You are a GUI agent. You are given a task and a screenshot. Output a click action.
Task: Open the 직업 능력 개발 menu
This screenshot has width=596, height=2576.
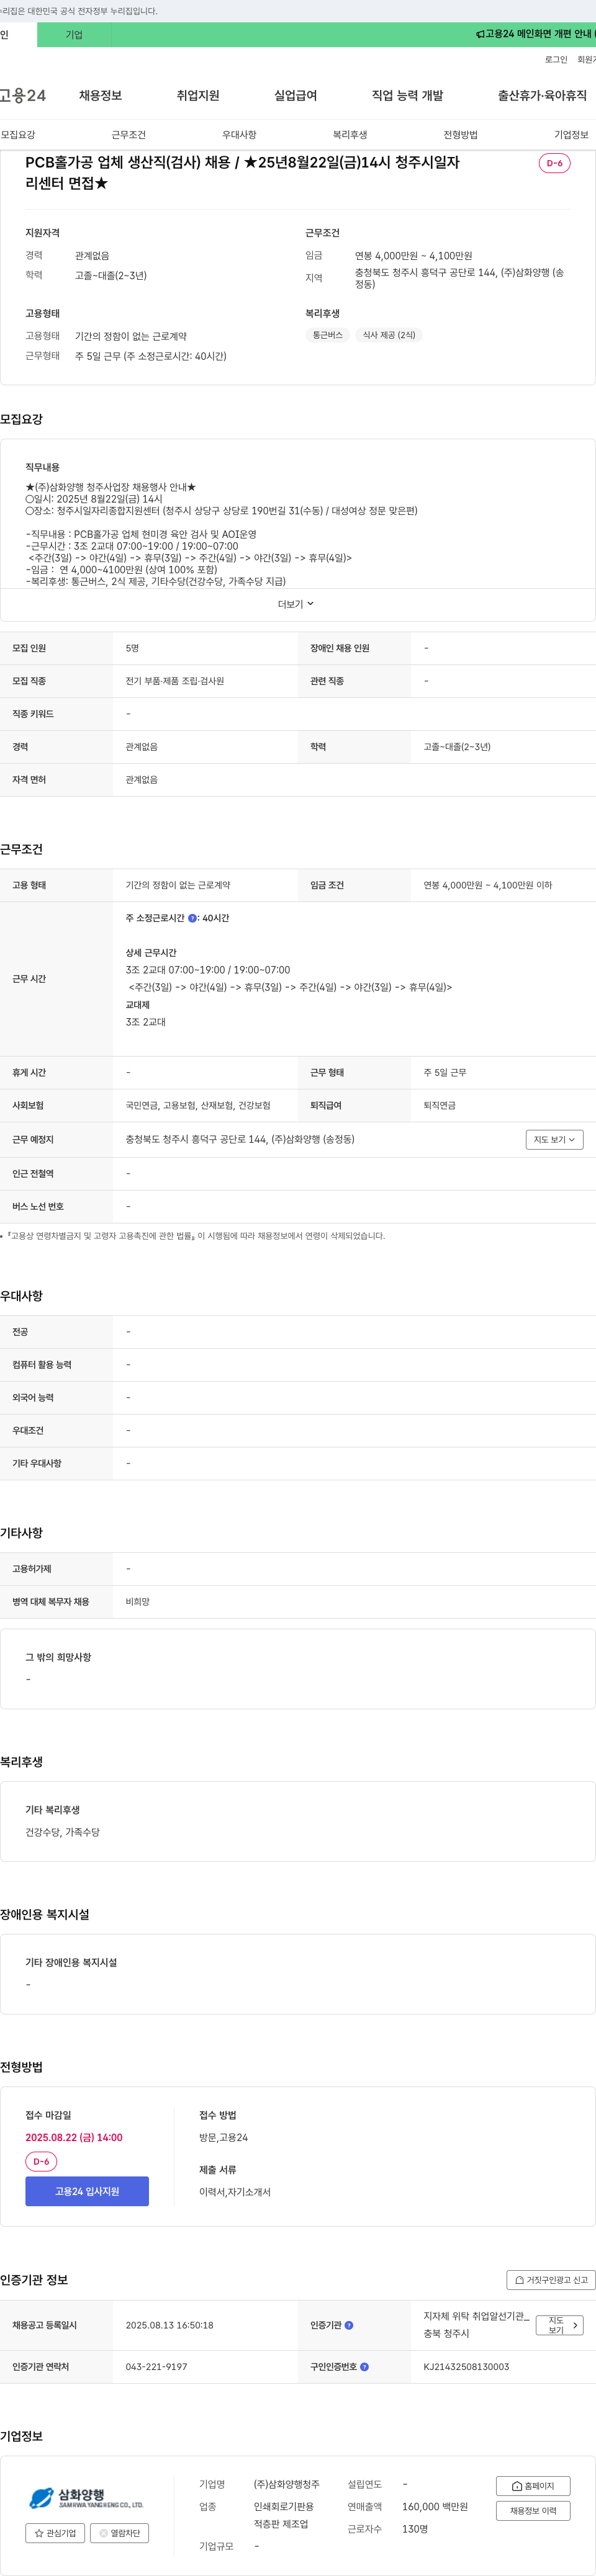[407, 96]
